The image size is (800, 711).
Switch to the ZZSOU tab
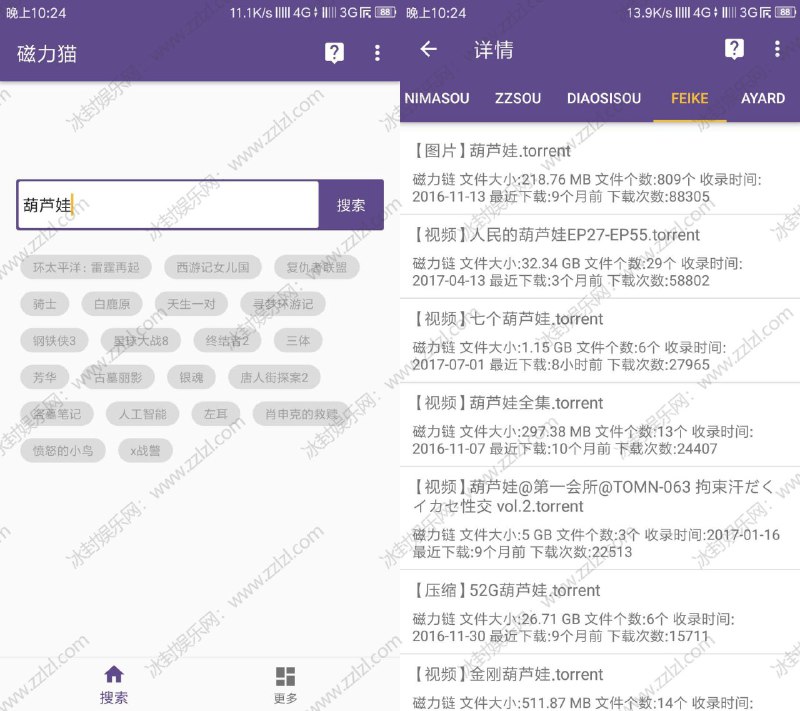pyautogui.click(x=518, y=98)
